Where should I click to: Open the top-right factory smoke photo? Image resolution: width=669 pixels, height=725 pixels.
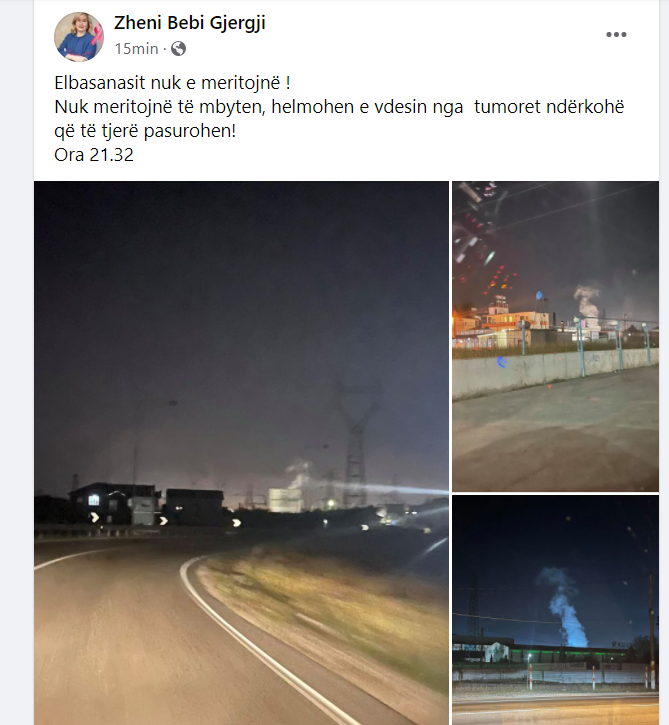pos(555,336)
